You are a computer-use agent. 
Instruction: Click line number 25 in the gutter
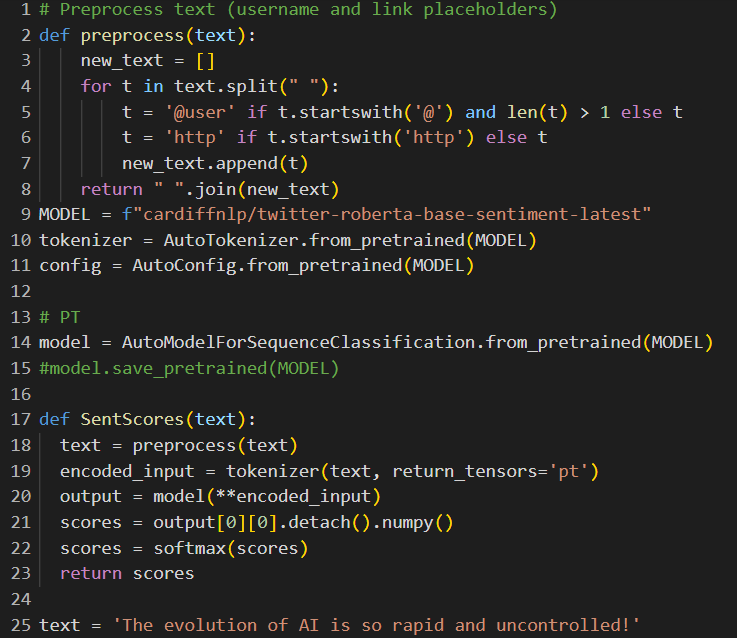pyautogui.click(x=20, y=625)
